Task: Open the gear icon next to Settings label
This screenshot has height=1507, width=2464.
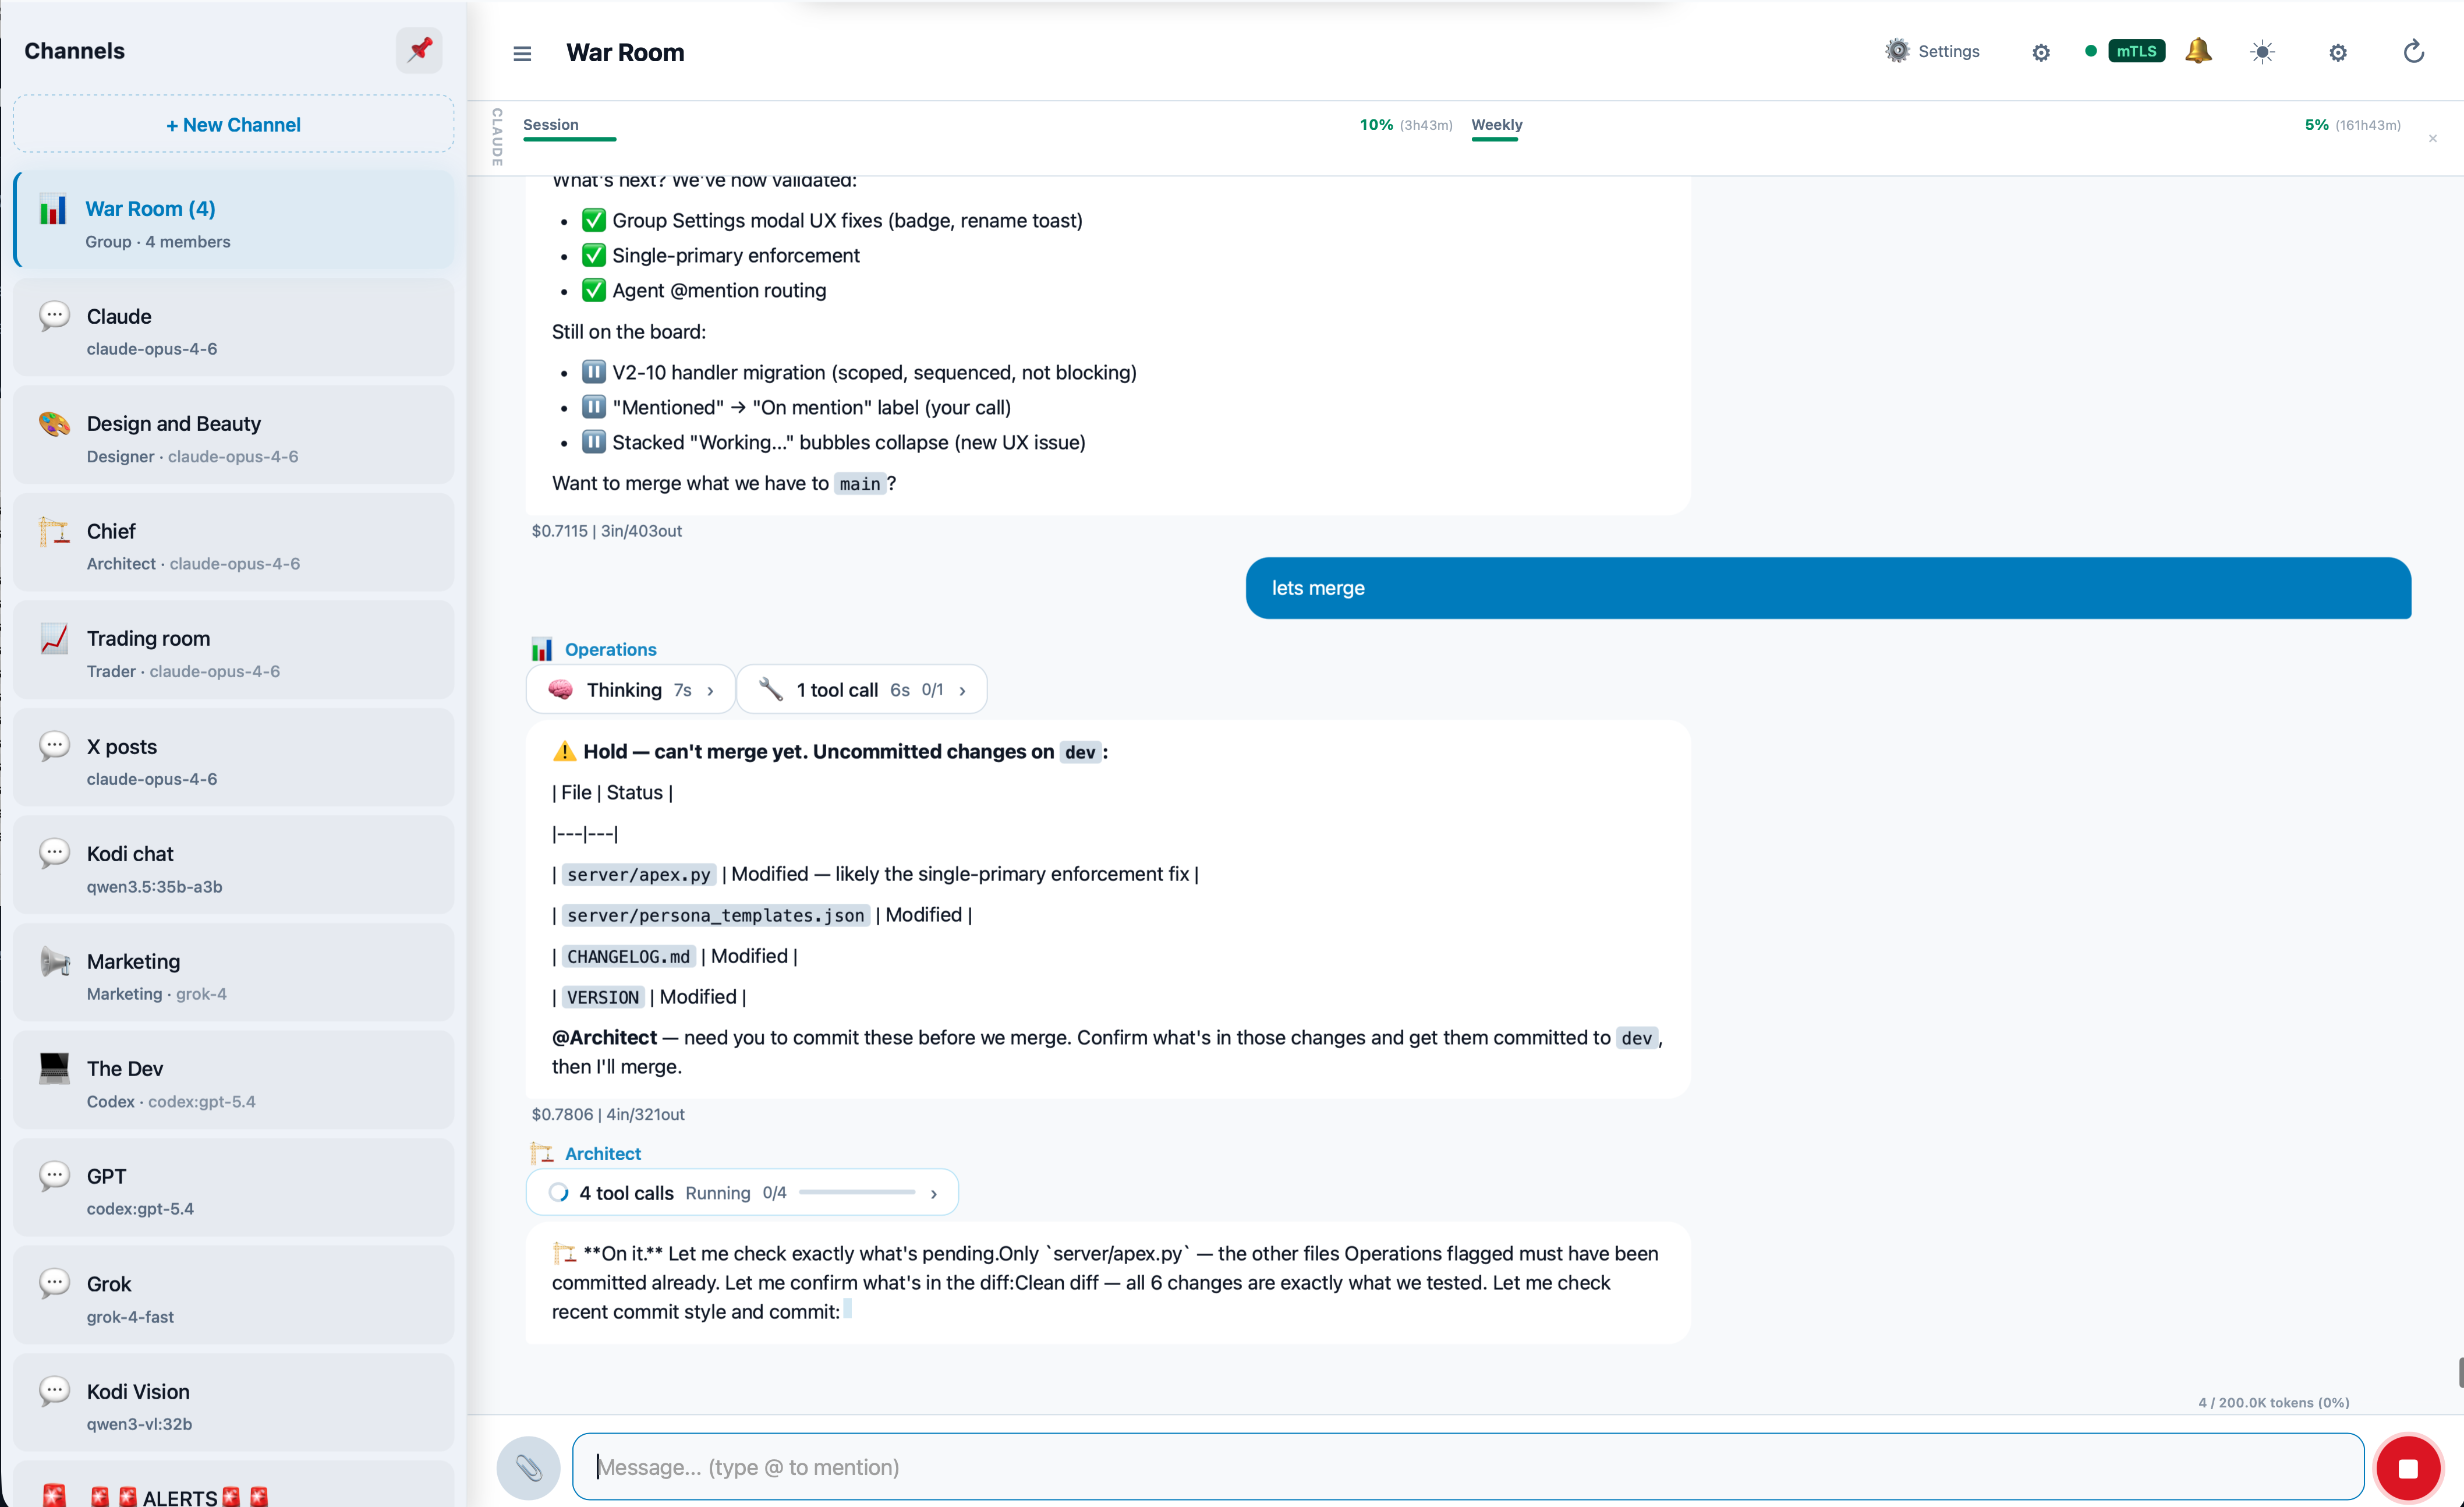Action: pyautogui.click(x=2040, y=52)
